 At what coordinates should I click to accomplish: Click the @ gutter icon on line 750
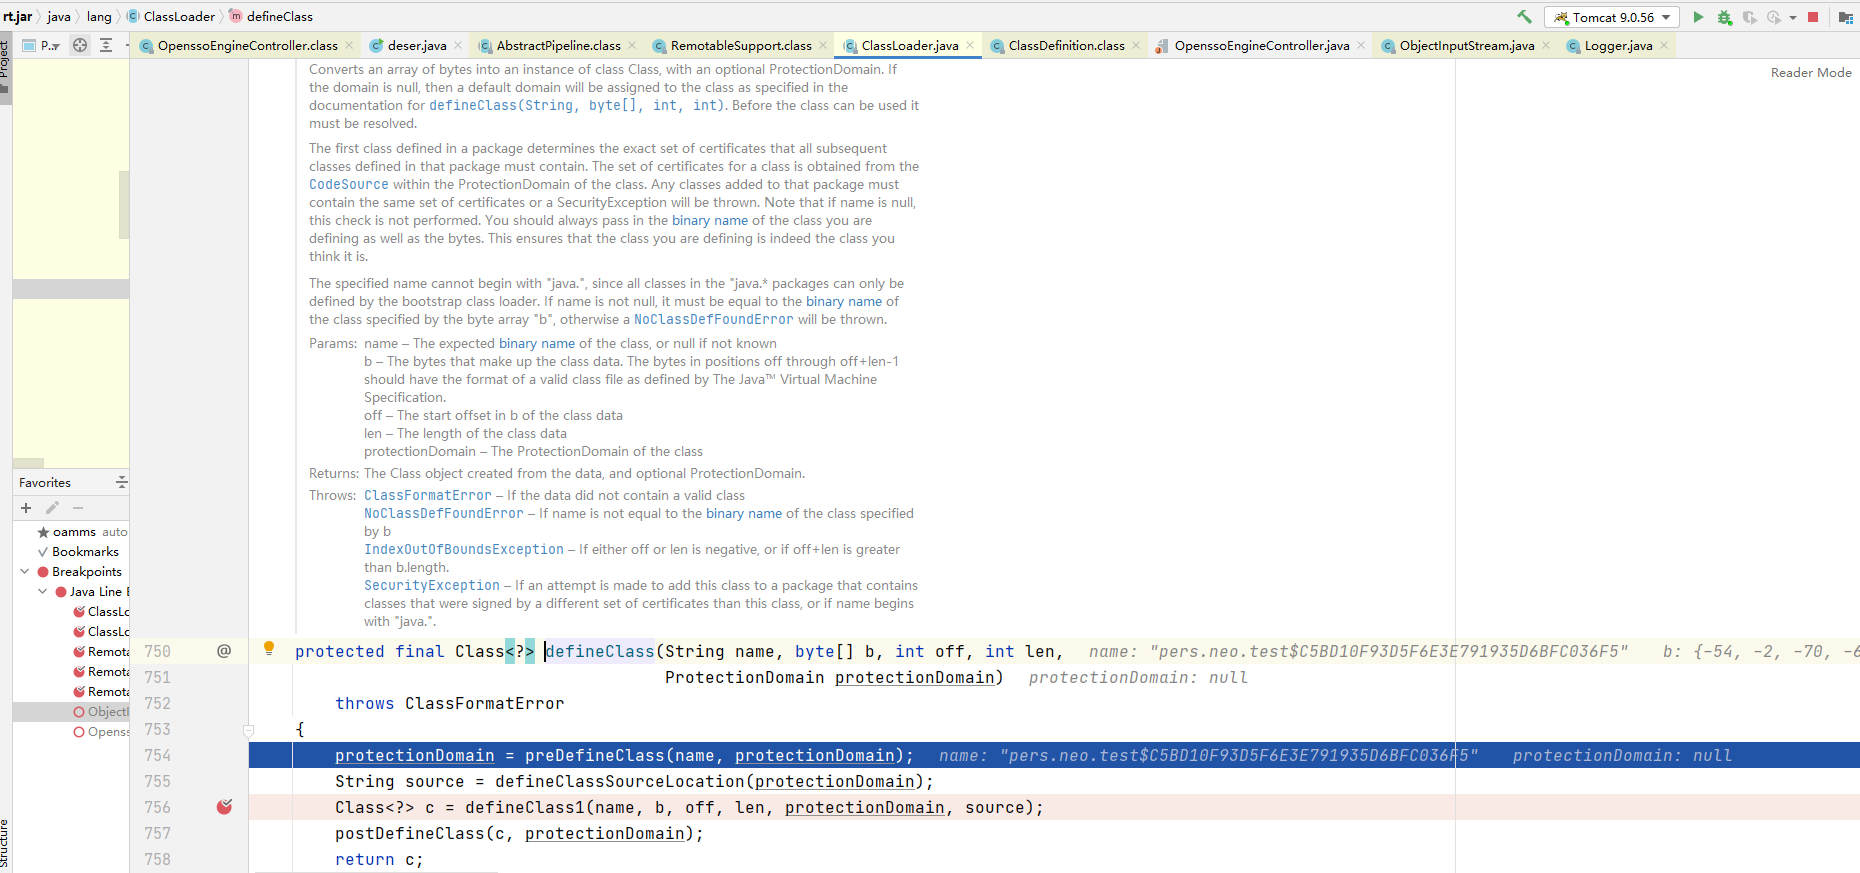224,651
